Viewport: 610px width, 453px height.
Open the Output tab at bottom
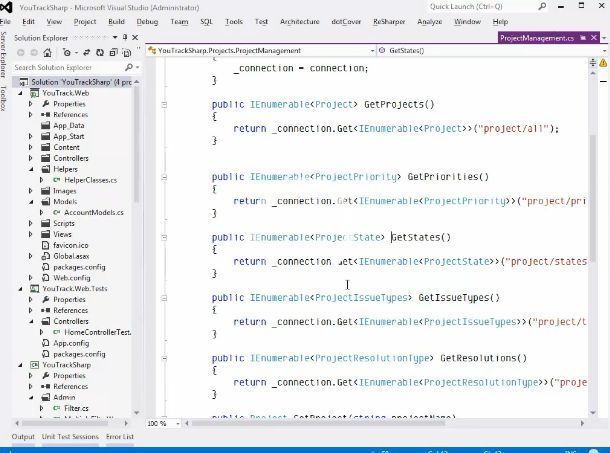(23, 437)
